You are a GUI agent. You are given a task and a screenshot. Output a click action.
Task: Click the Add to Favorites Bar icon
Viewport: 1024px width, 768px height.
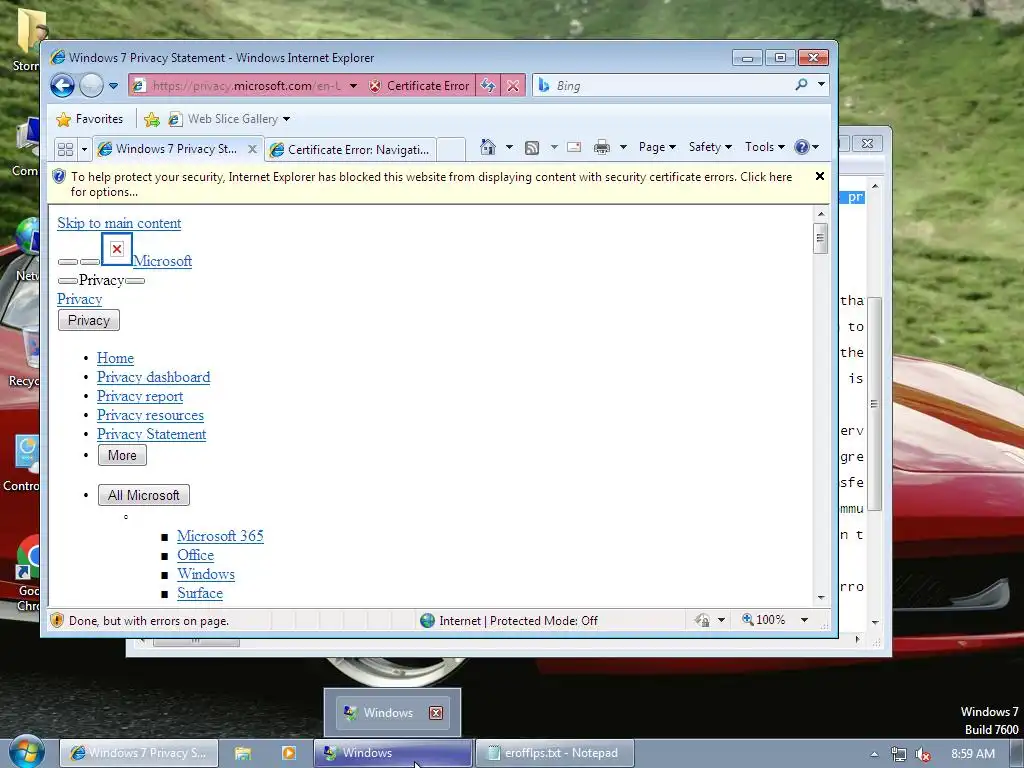(x=152, y=119)
